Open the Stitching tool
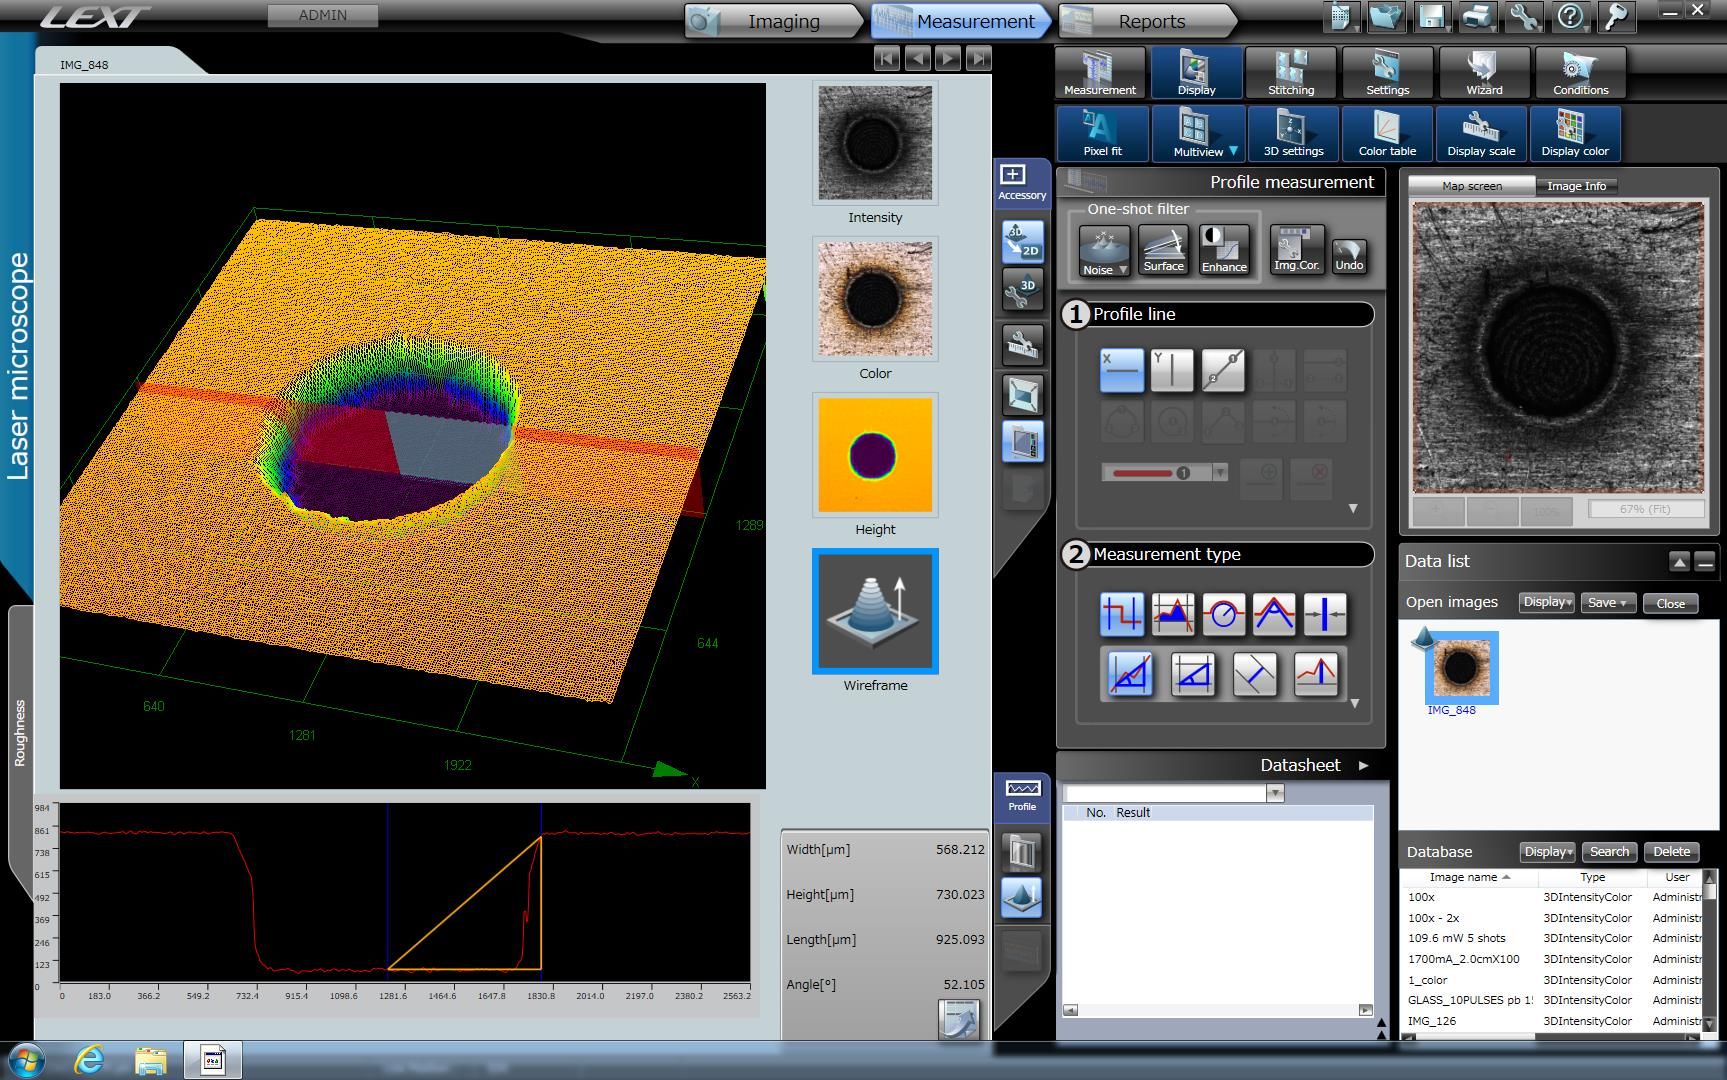Image resolution: width=1727 pixels, height=1080 pixels. (1291, 73)
